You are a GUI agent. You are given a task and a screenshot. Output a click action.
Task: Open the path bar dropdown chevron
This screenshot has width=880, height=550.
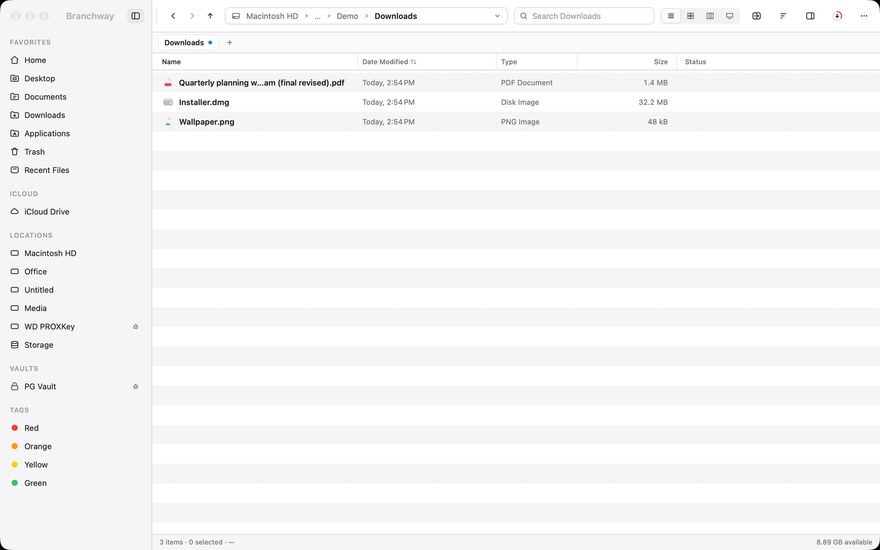coord(497,16)
